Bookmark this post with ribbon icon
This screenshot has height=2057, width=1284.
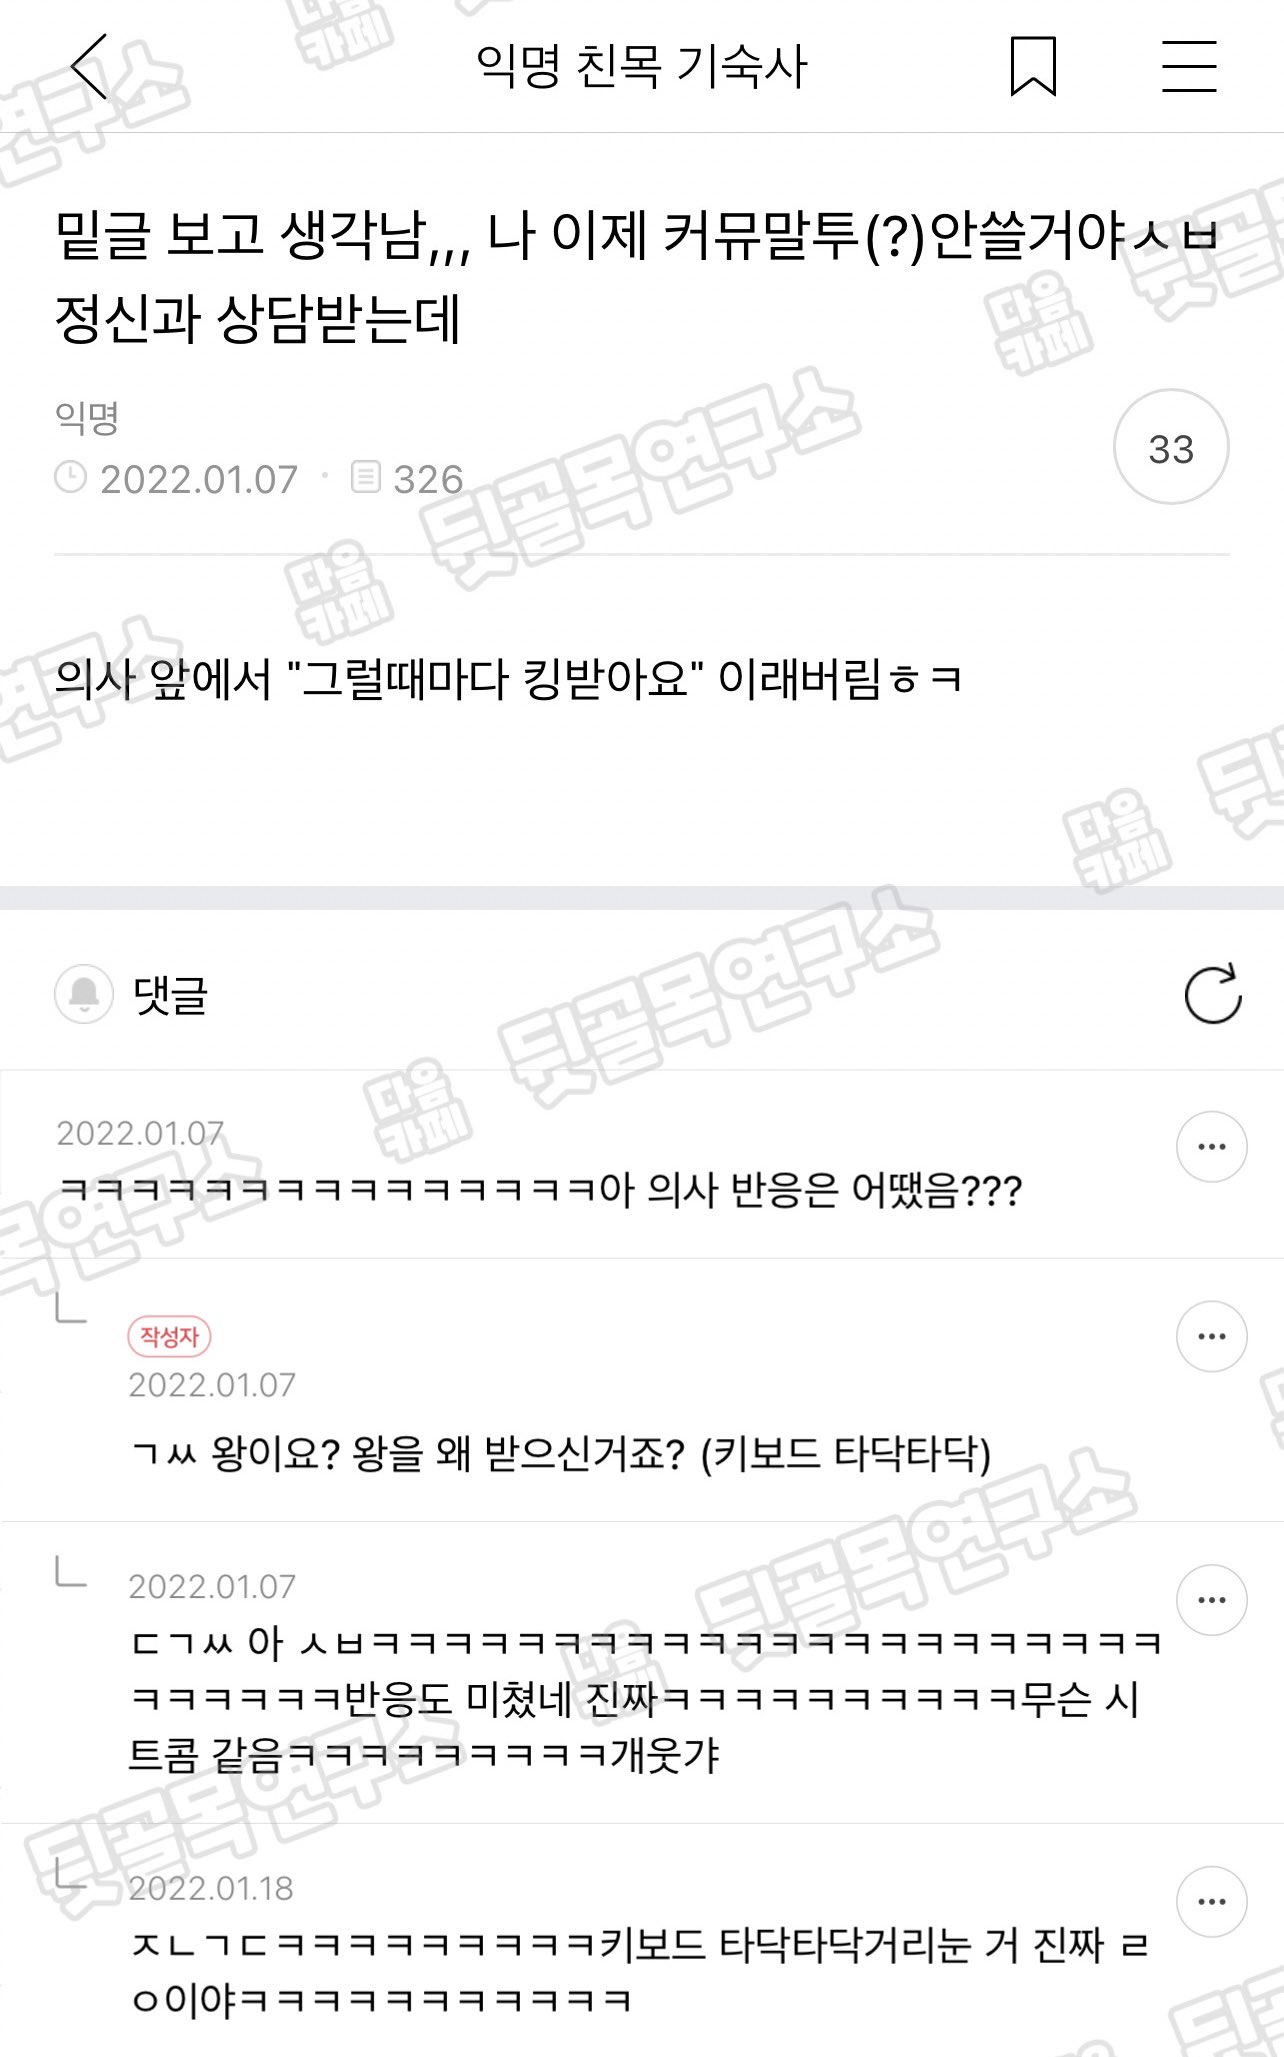pyautogui.click(x=1033, y=66)
